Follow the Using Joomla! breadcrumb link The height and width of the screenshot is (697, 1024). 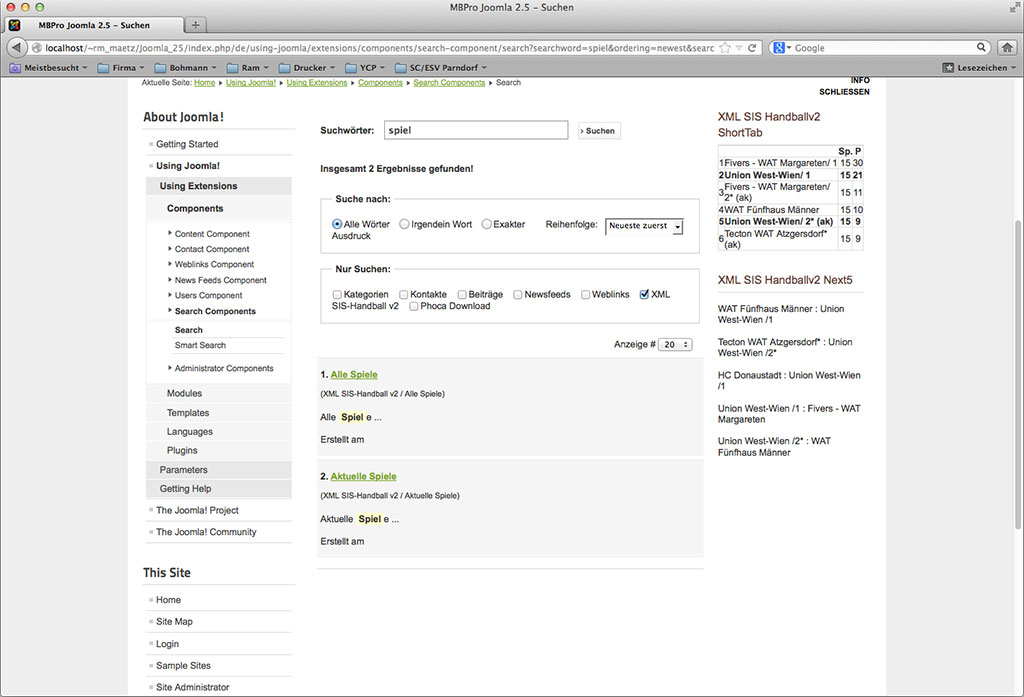click(x=251, y=83)
